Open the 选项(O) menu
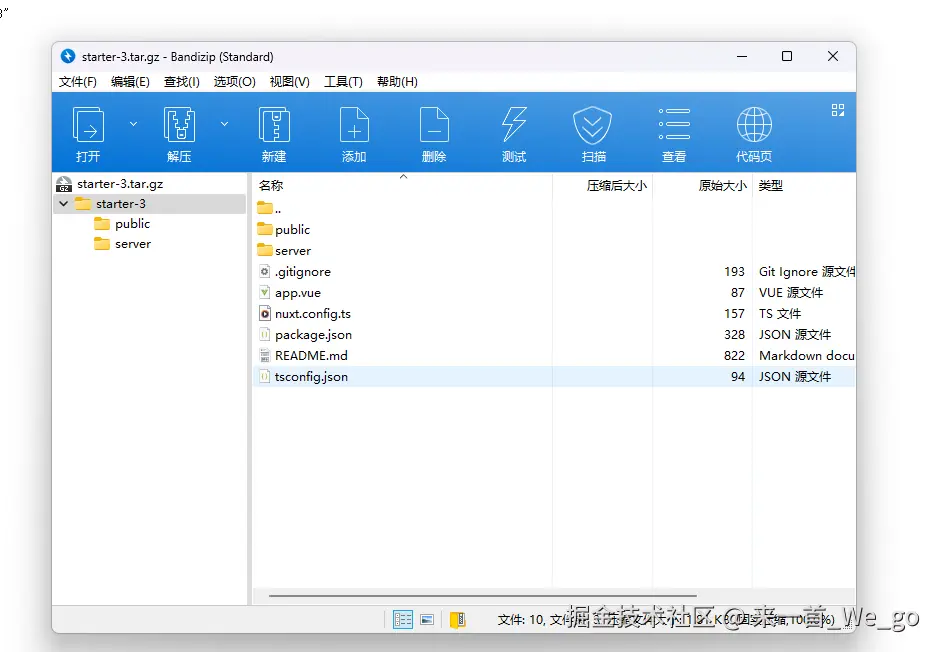 tap(234, 81)
